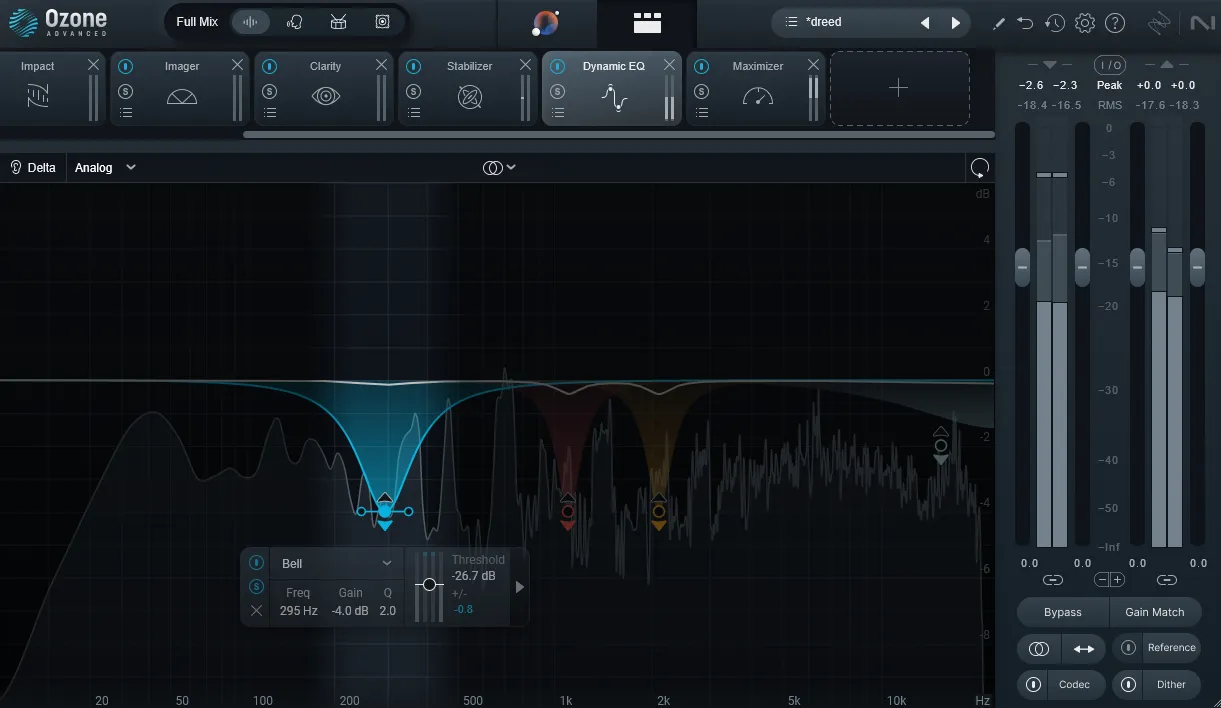Delete the selected EQ band with X
1221x708 pixels.
(256, 610)
